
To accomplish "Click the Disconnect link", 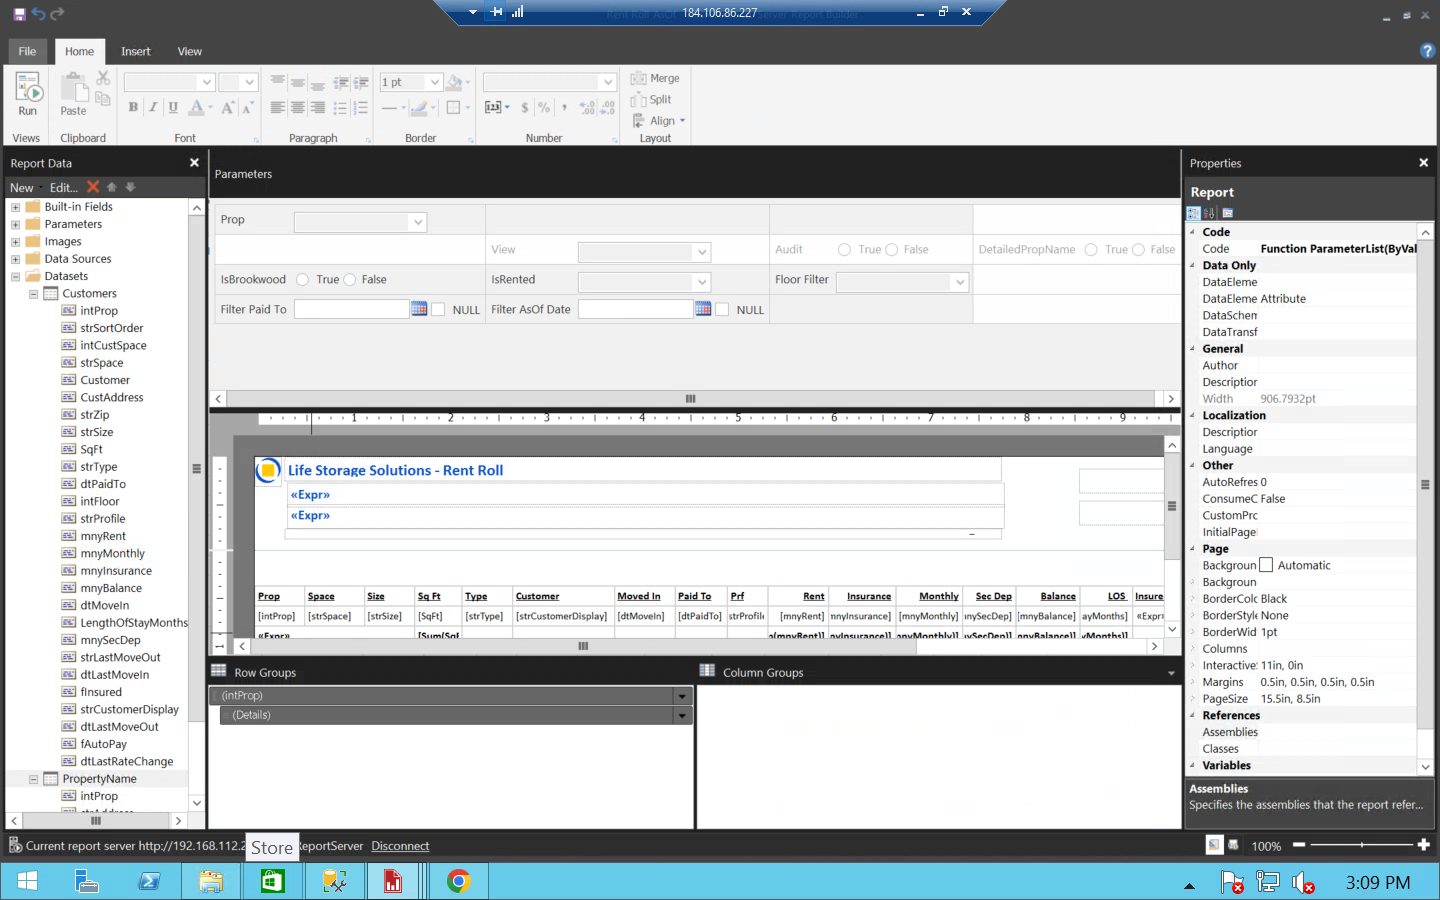I will (400, 846).
